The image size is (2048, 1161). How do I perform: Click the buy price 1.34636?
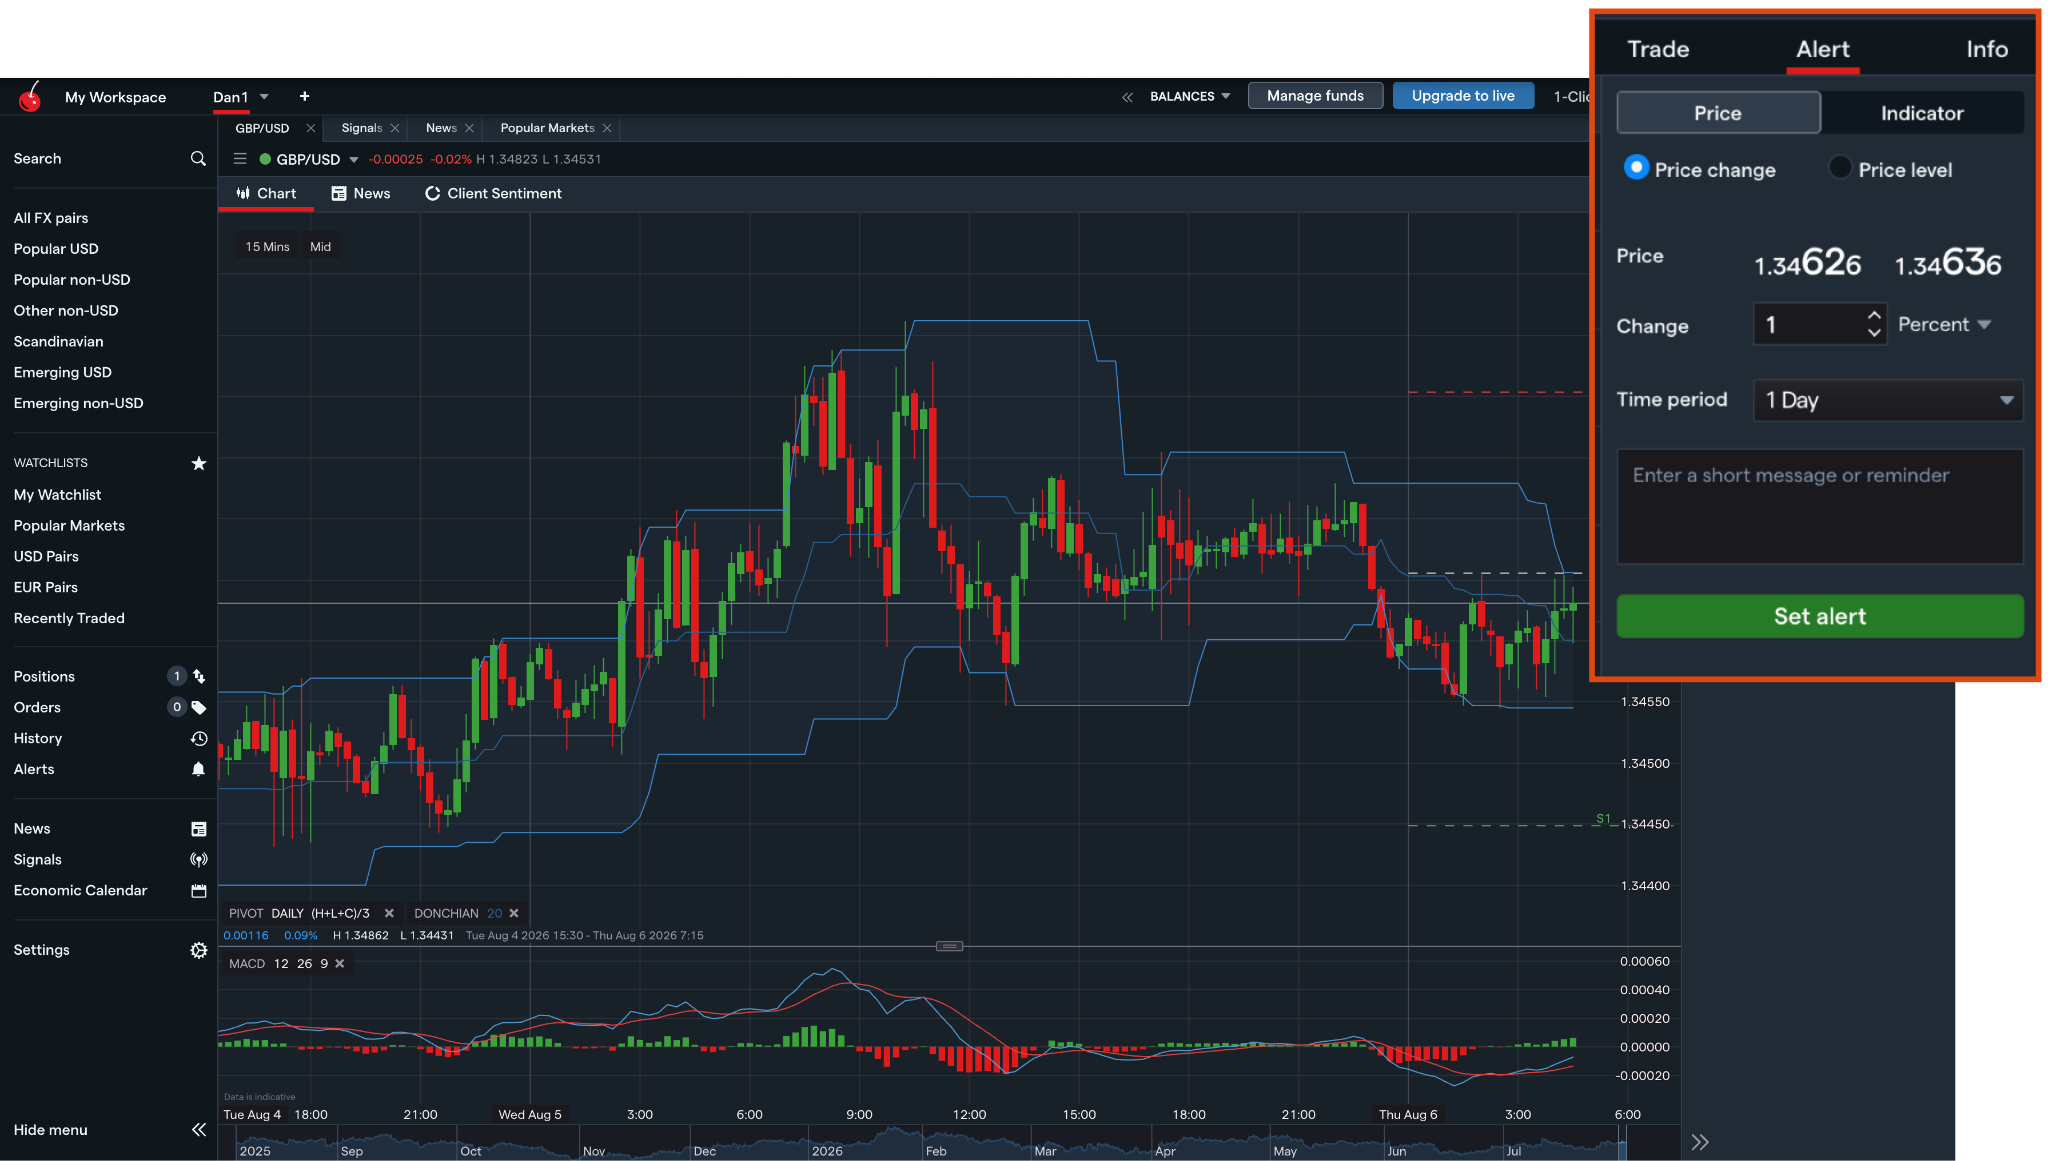click(1948, 263)
